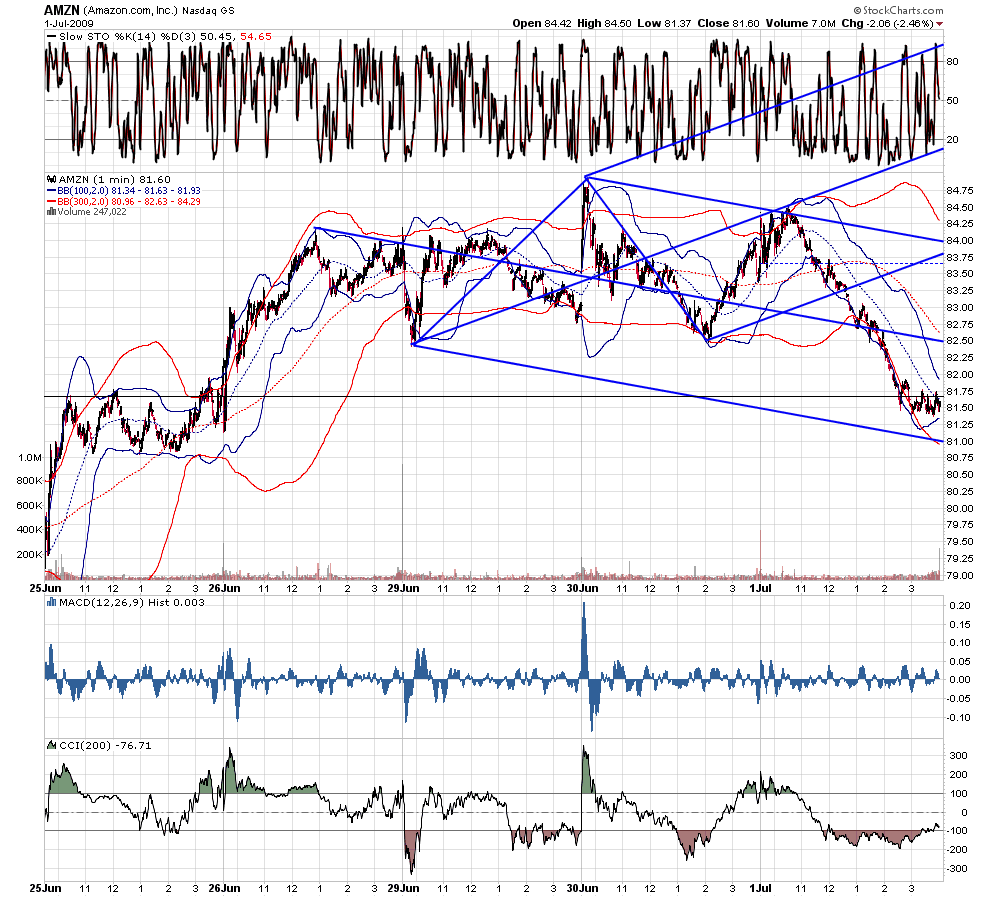
Task: Click the 400K volume axis label
Action: click(x=29, y=530)
